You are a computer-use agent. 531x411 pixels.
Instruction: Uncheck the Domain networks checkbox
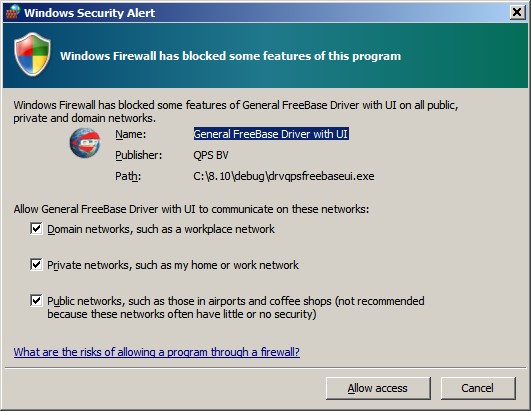[36, 229]
